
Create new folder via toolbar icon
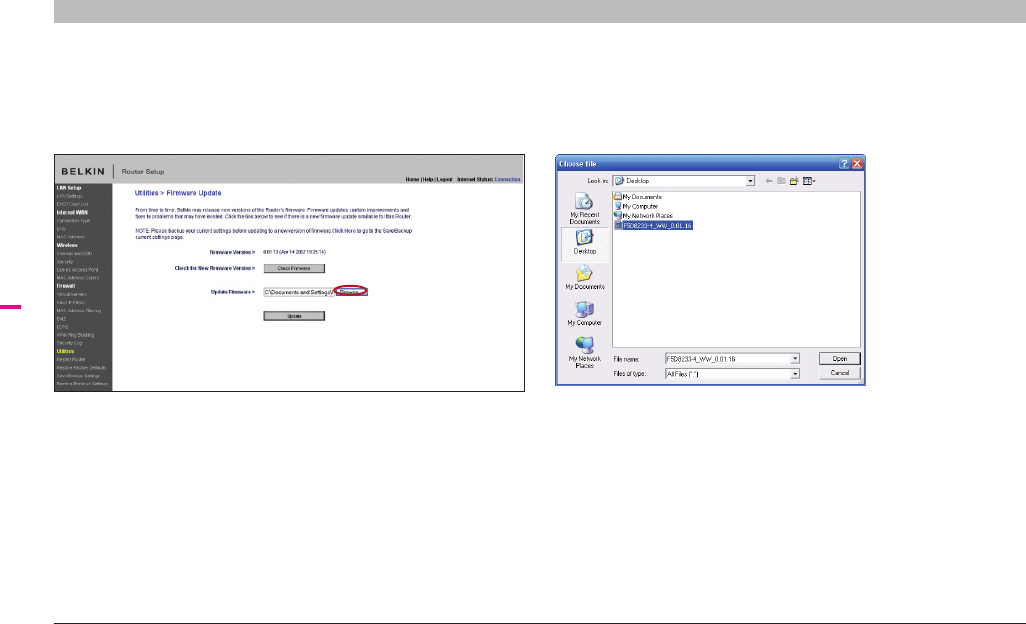tap(794, 181)
